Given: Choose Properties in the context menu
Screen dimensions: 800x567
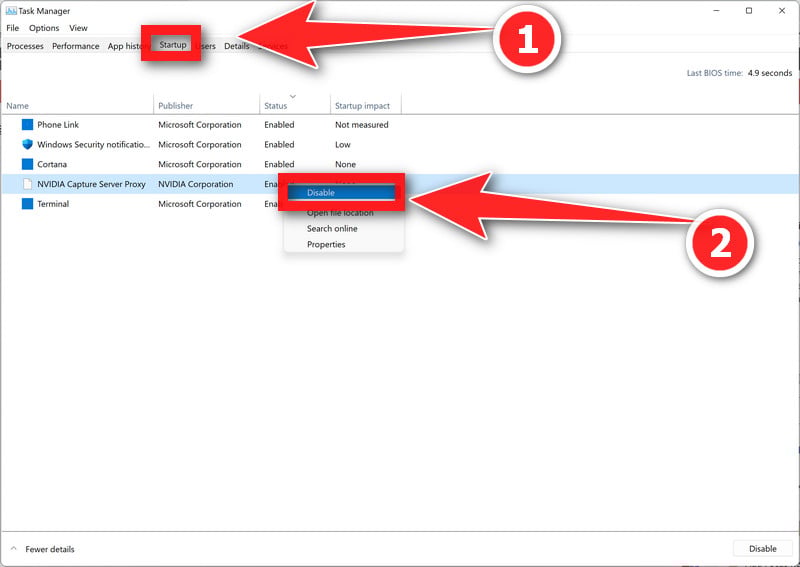Looking at the screenshot, I should click(x=326, y=244).
